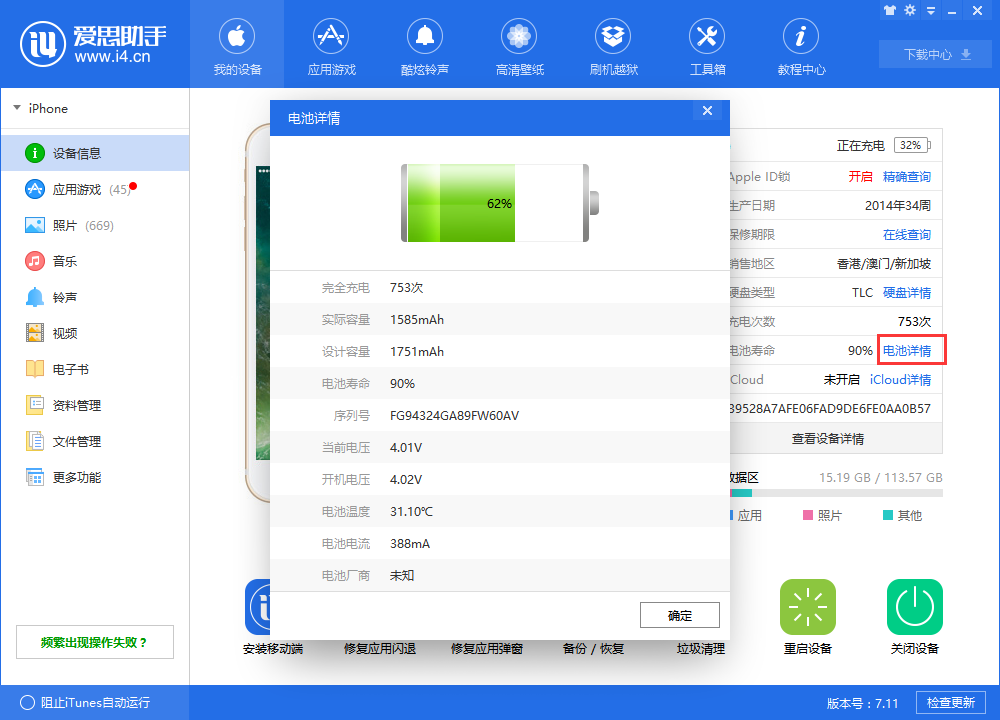Collapse the iPhone device list
This screenshot has height=720, width=1000.
tap(17, 108)
